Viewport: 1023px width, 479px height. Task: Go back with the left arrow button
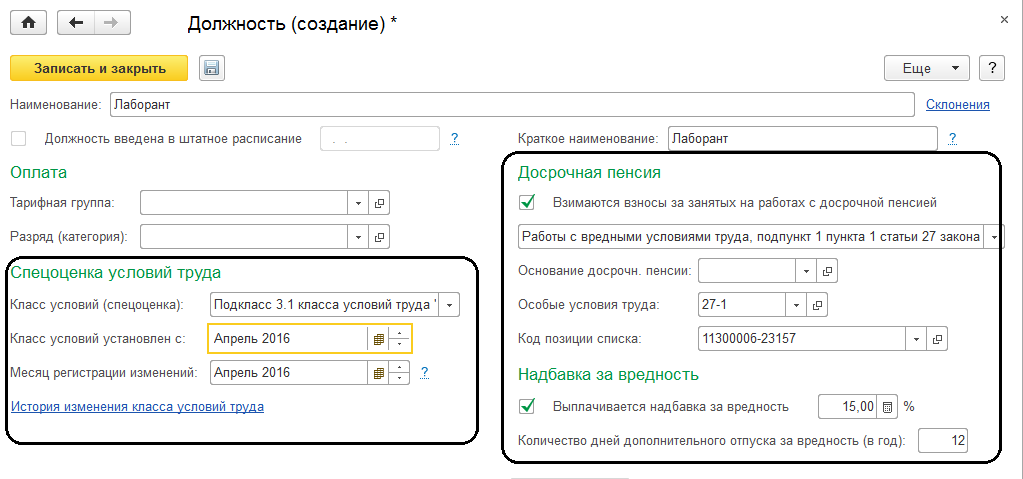pyautogui.click(x=76, y=23)
